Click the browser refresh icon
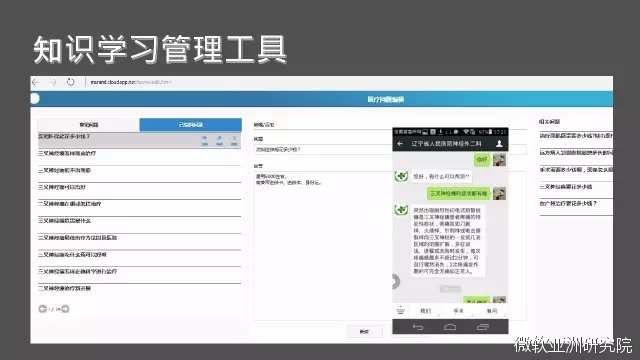Screen dimensions: 640x360 (x=71, y=82)
